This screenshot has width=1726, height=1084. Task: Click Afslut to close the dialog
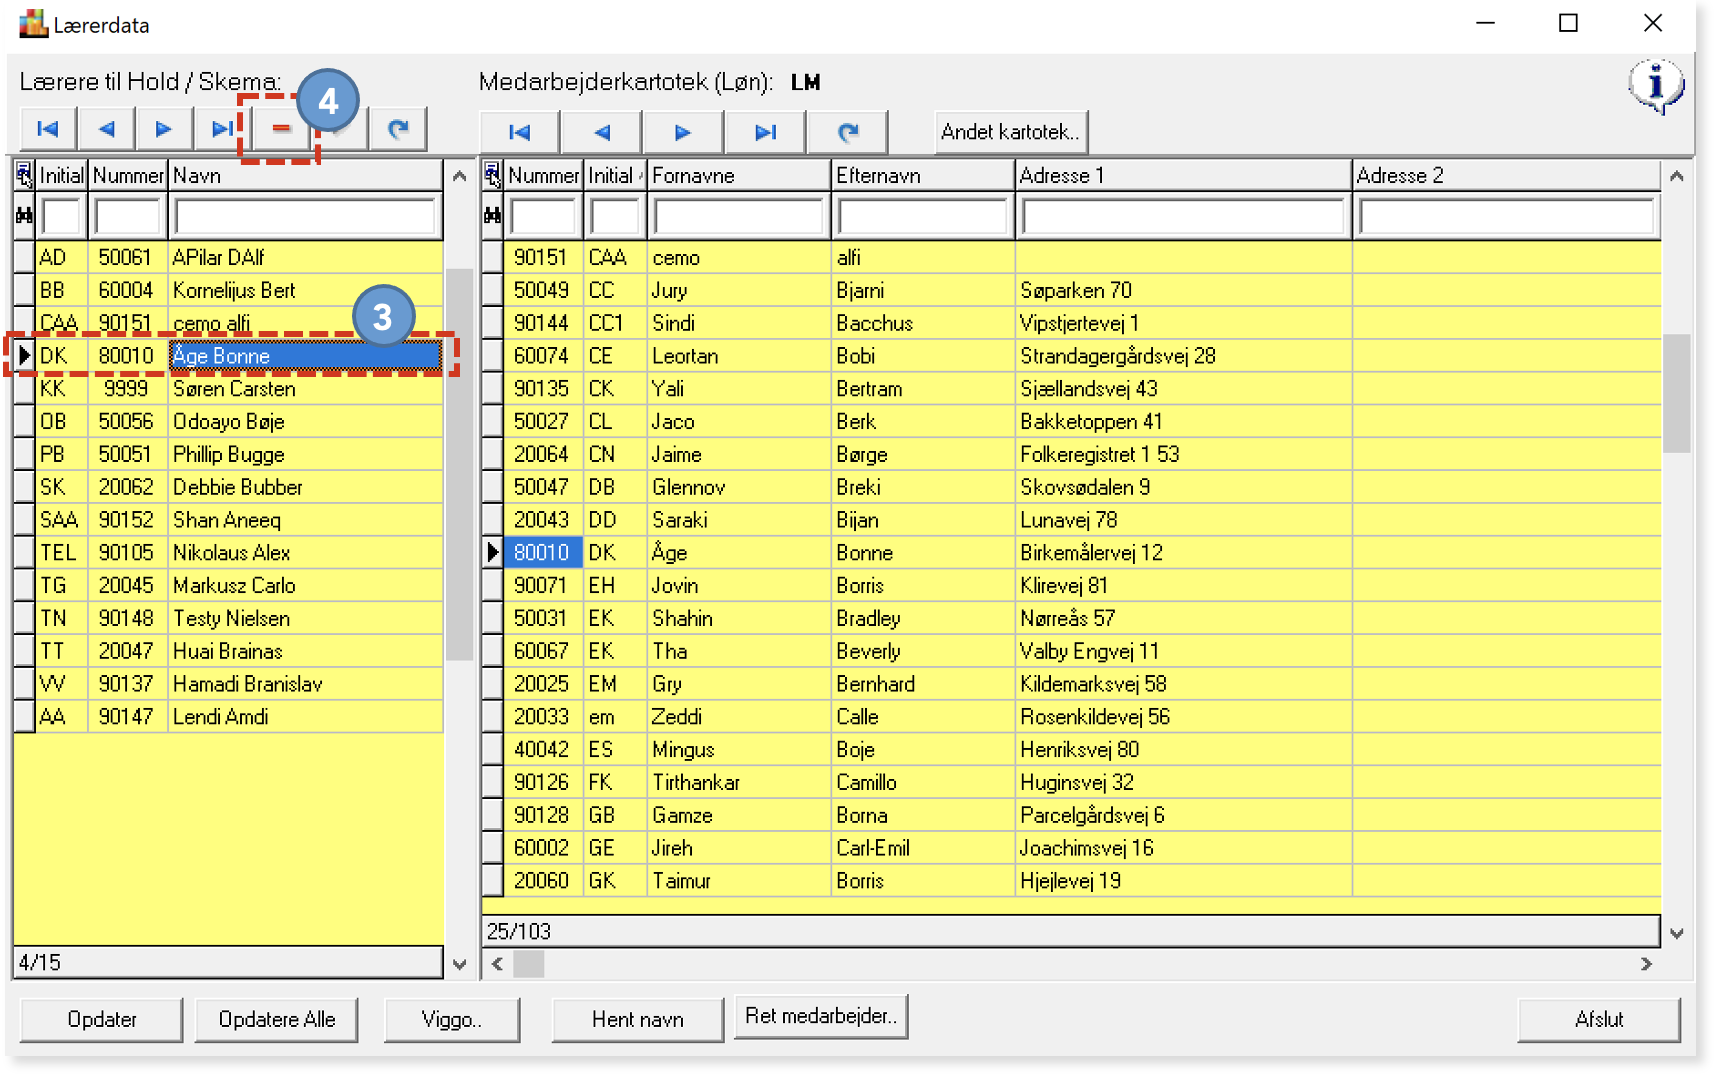pyautogui.click(x=1599, y=1020)
